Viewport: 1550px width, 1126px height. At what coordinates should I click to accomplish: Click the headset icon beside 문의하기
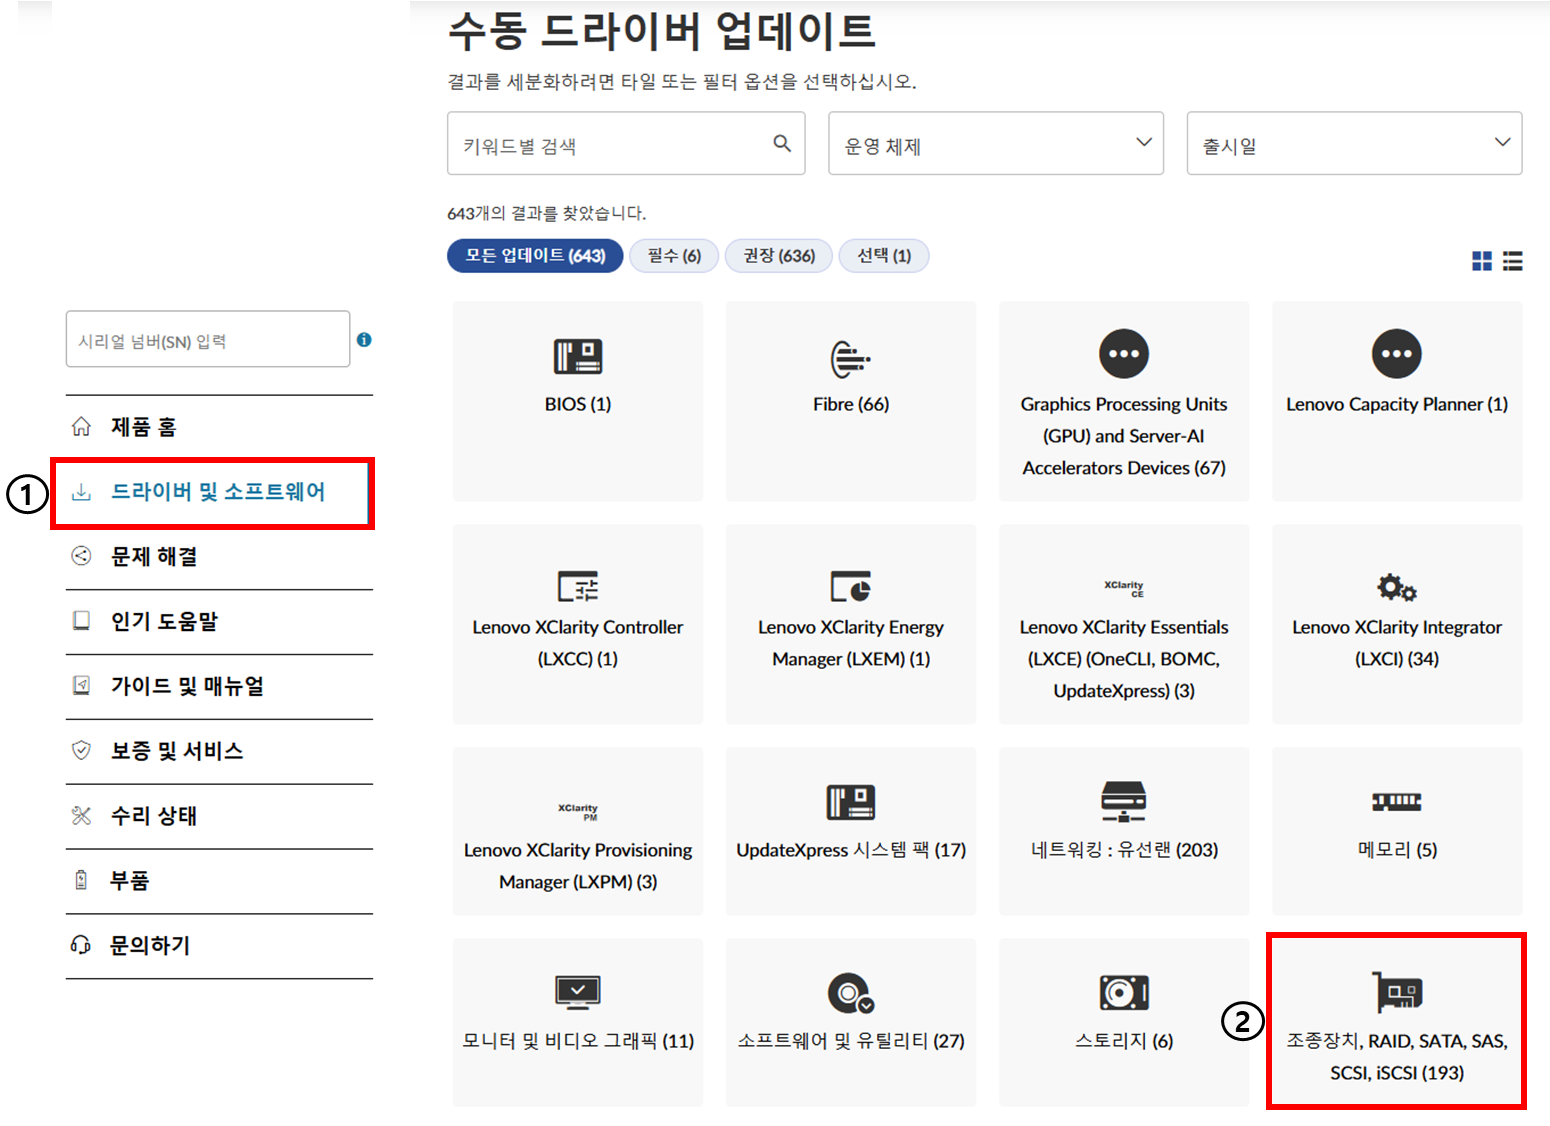tap(81, 945)
